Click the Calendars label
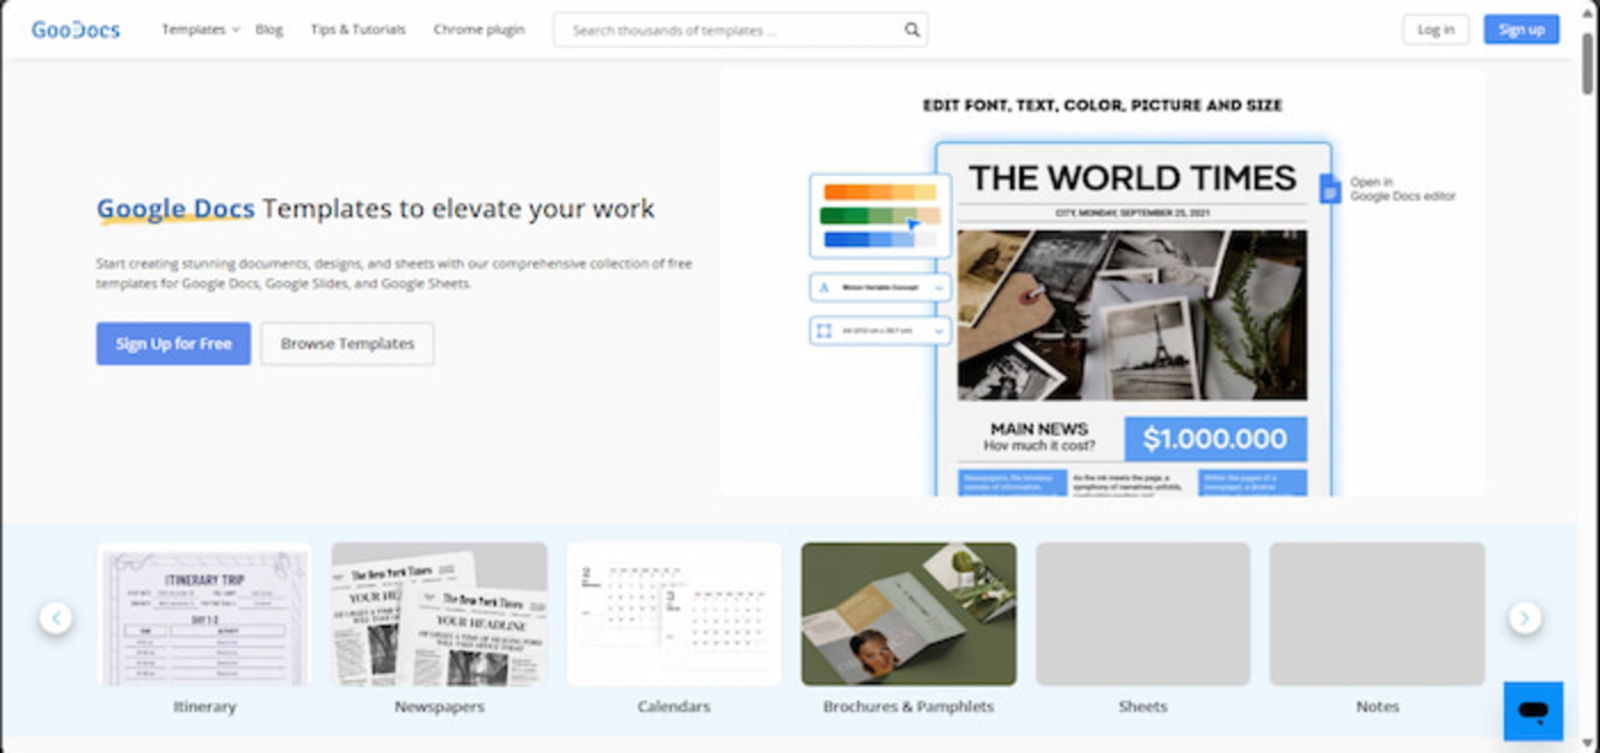 click(674, 706)
